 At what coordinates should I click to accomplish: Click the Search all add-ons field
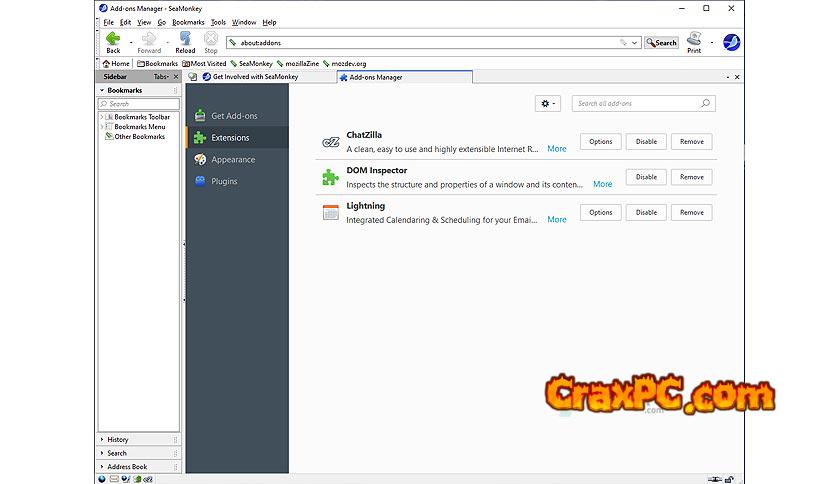[644, 103]
